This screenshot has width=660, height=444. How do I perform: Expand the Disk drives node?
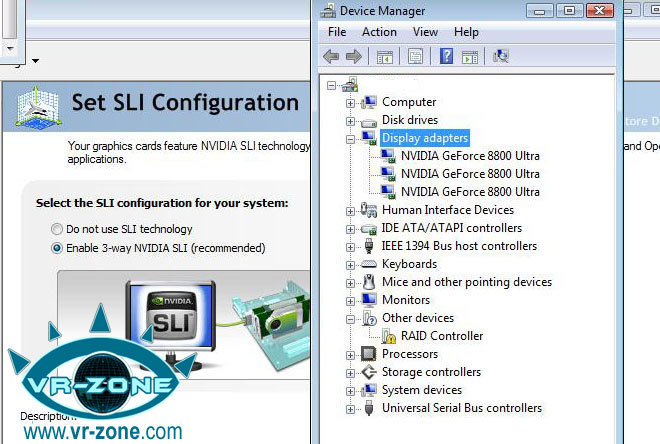pyautogui.click(x=350, y=120)
